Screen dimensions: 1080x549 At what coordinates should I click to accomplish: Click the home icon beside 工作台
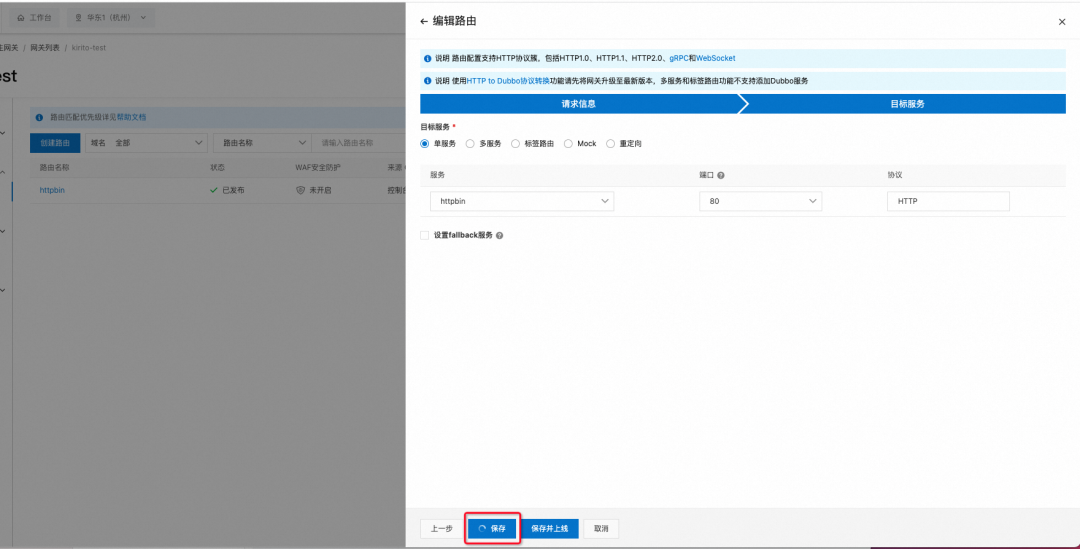coord(21,18)
